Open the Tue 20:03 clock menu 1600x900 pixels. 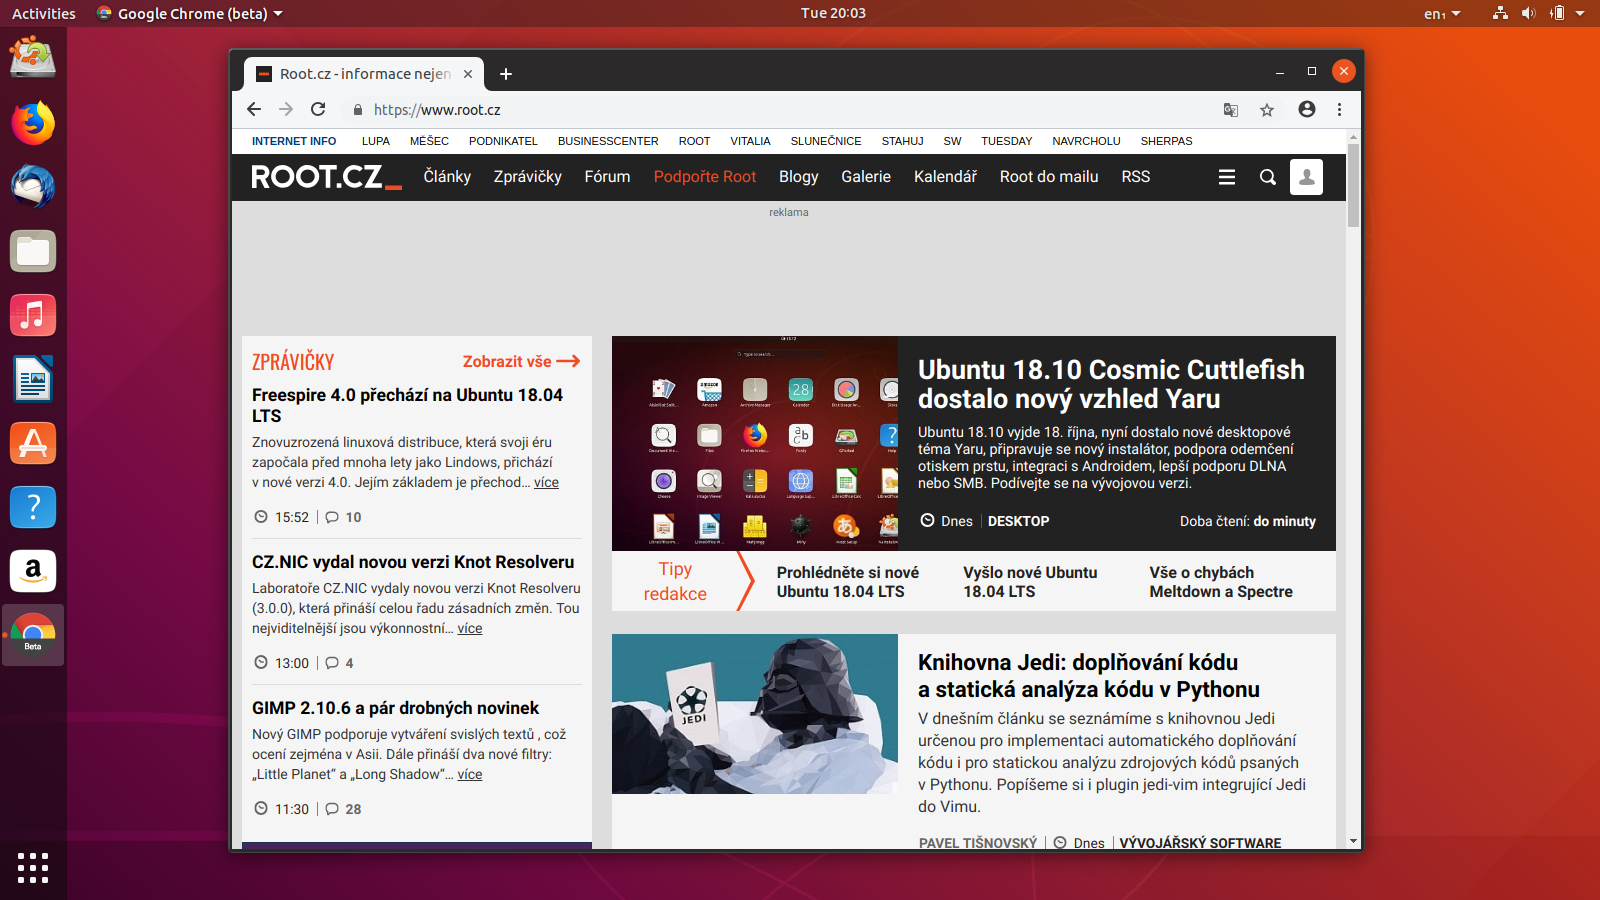pos(833,13)
